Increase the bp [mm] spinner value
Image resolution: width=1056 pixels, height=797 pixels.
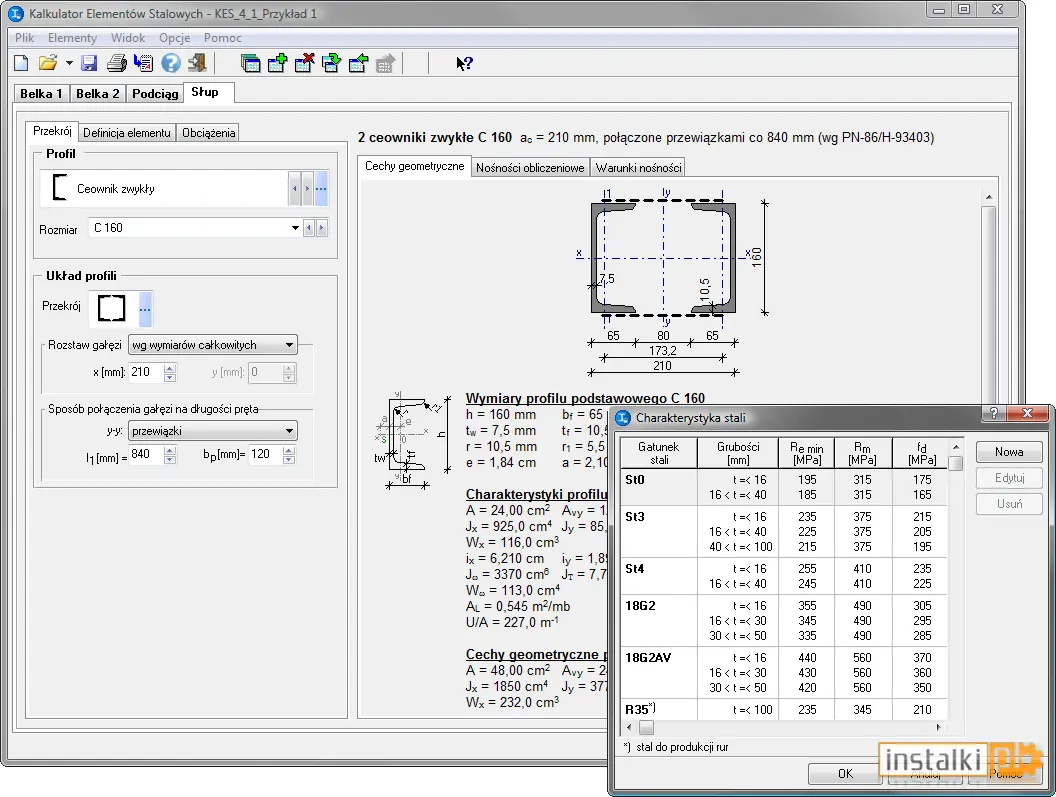coord(289,450)
